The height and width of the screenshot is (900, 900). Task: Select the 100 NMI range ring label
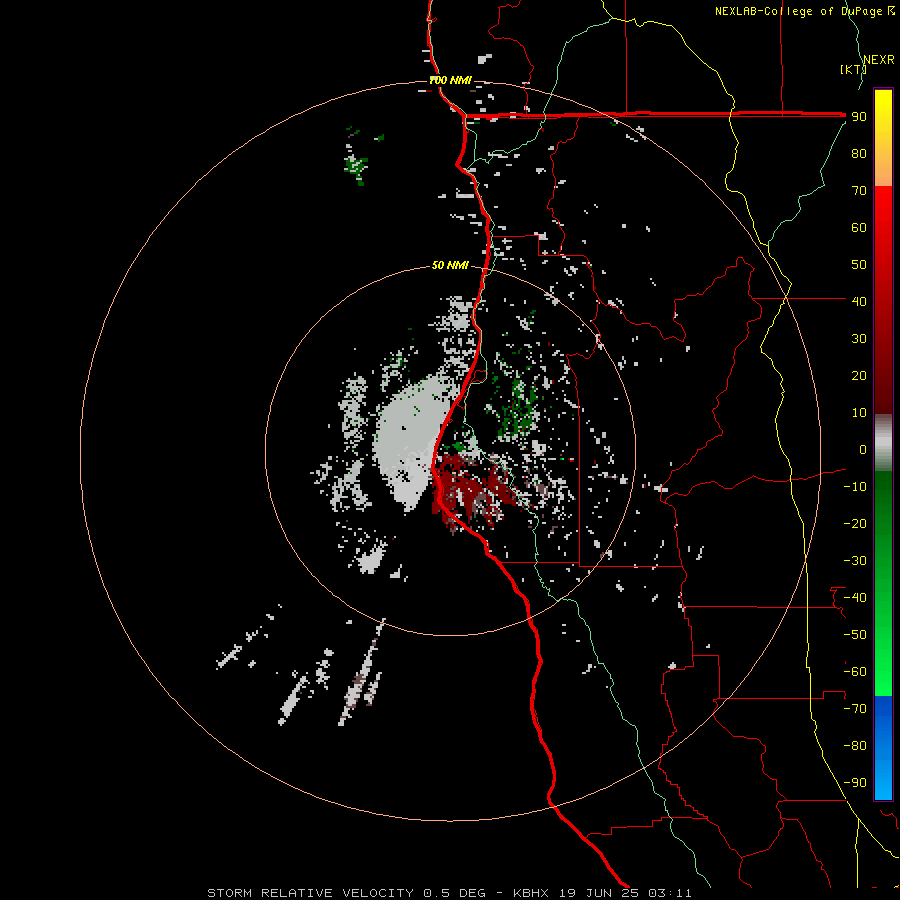[450, 80]
